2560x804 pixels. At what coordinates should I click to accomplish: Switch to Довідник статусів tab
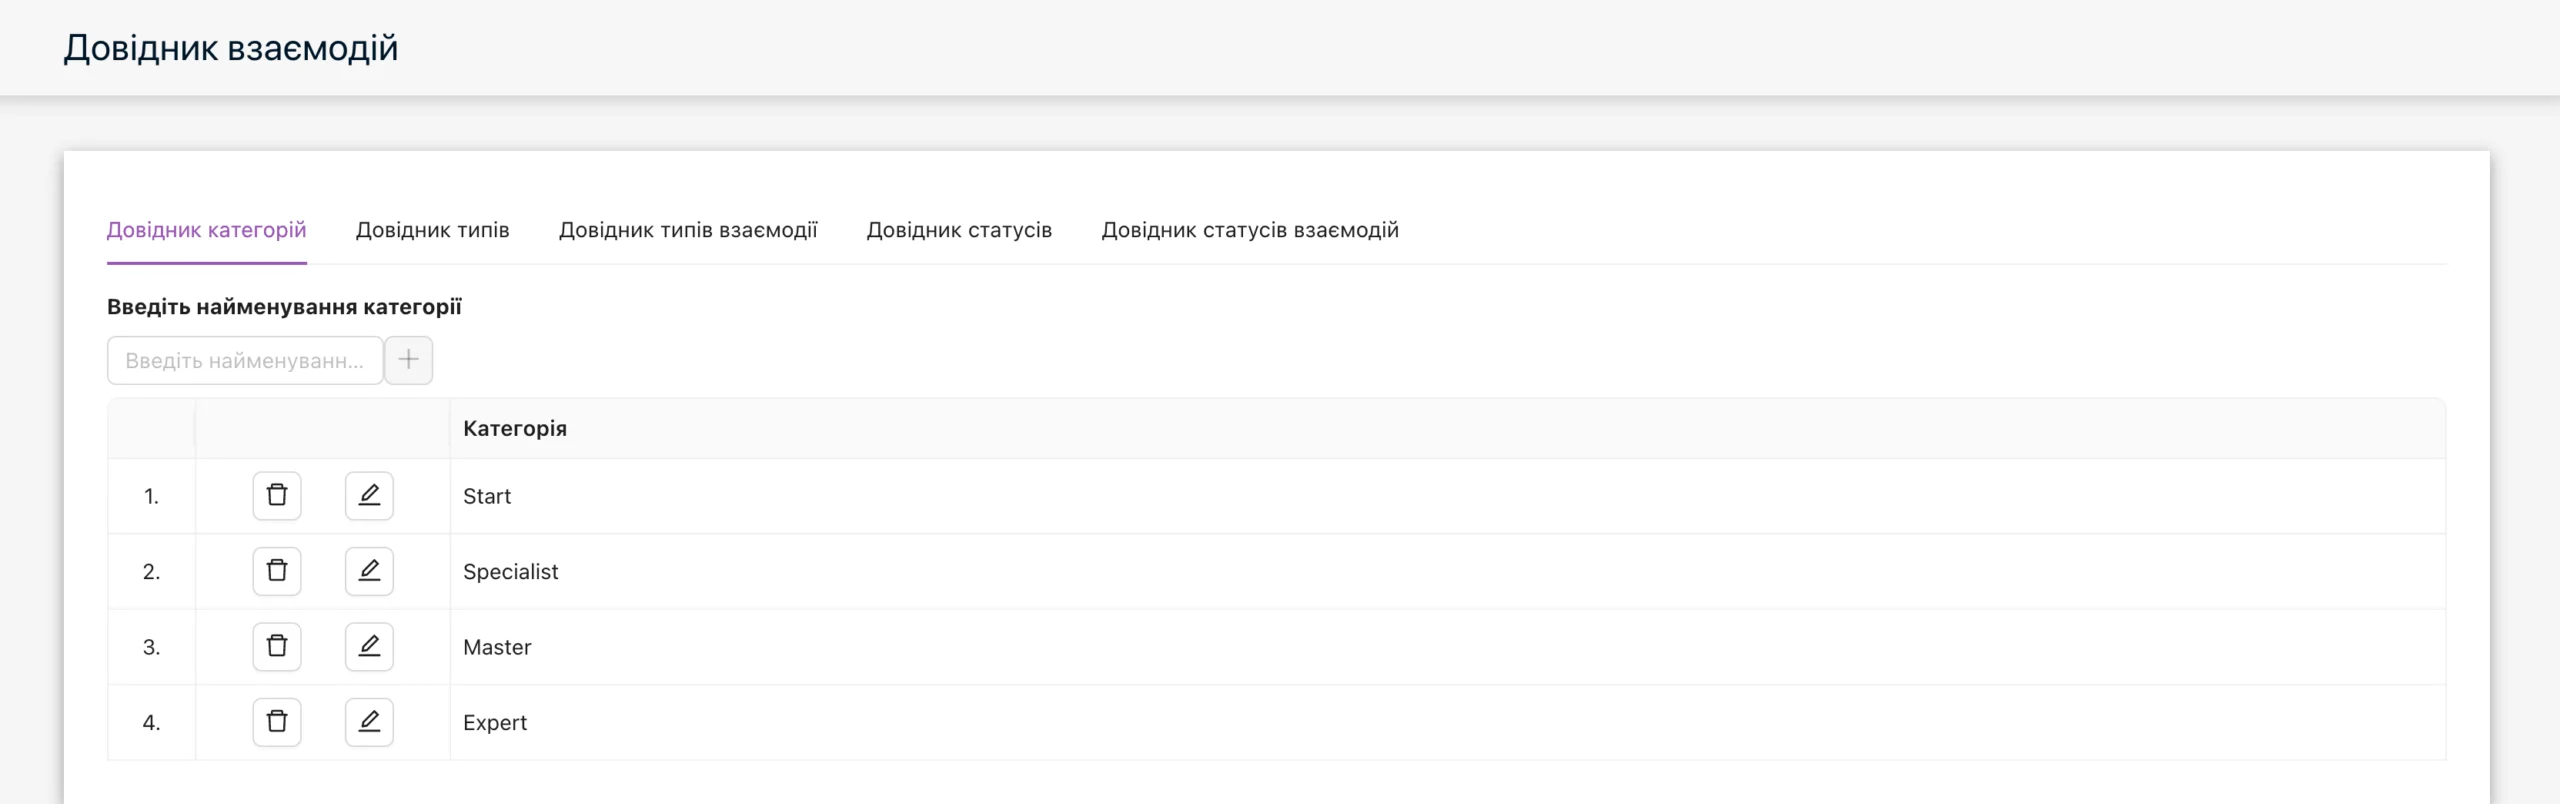click(x=959, y=230)
